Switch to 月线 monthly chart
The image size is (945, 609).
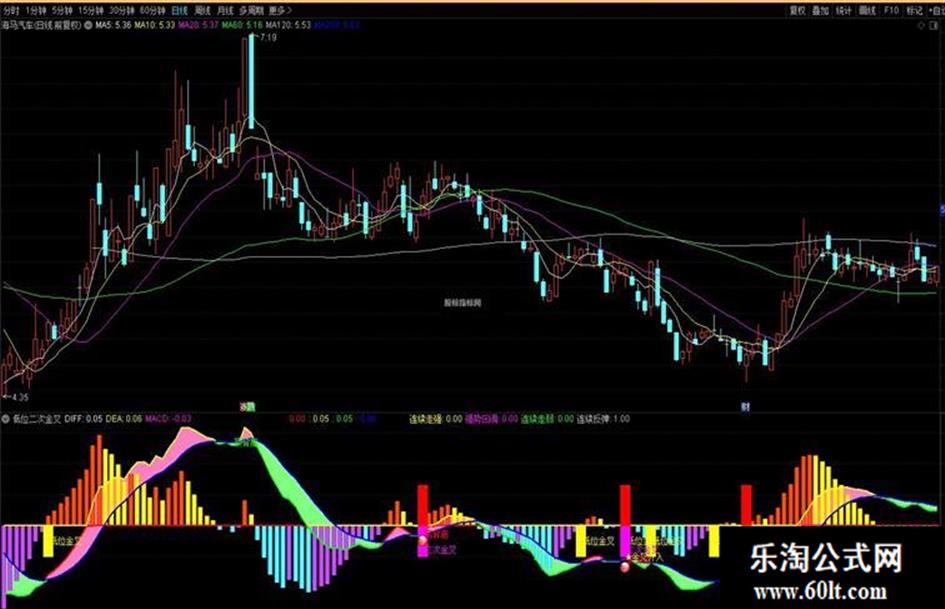(225, 10)
